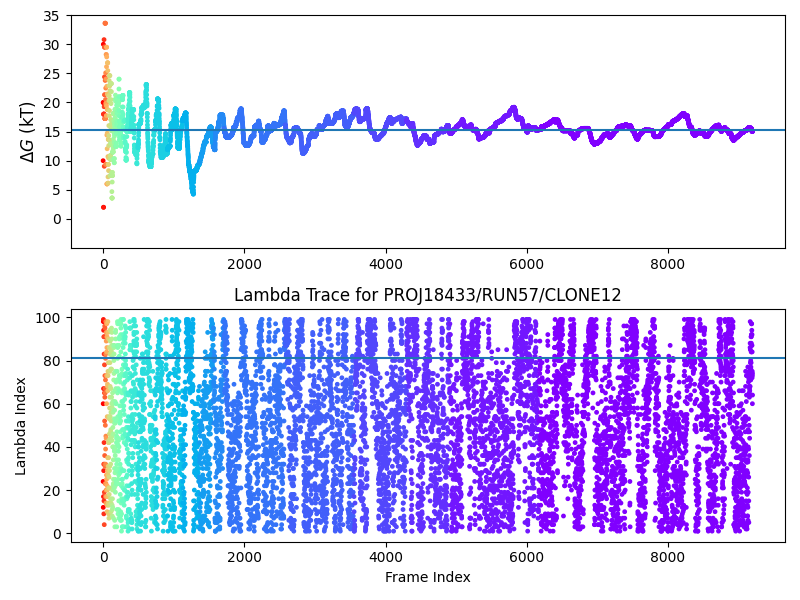Viewport: 800px width, 600px height.
Task: Click y-axis tick 35 on ΔG plot
Action: click(x=51, y=16)
